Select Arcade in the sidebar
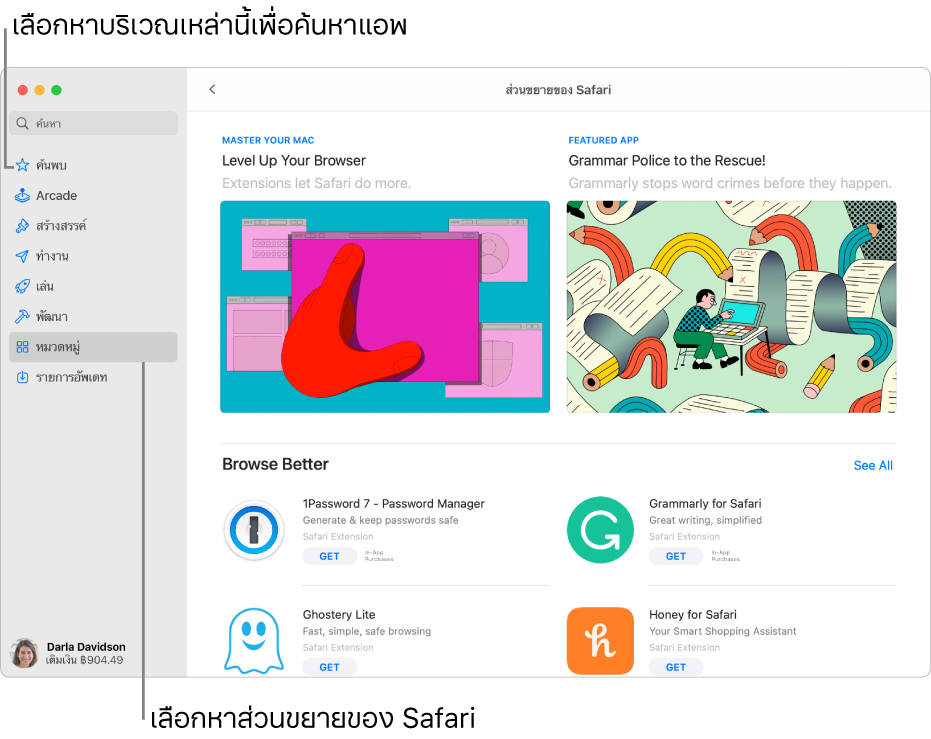Image resolution: width=931 pixels, height=739 pixels. tap(94, 195)
